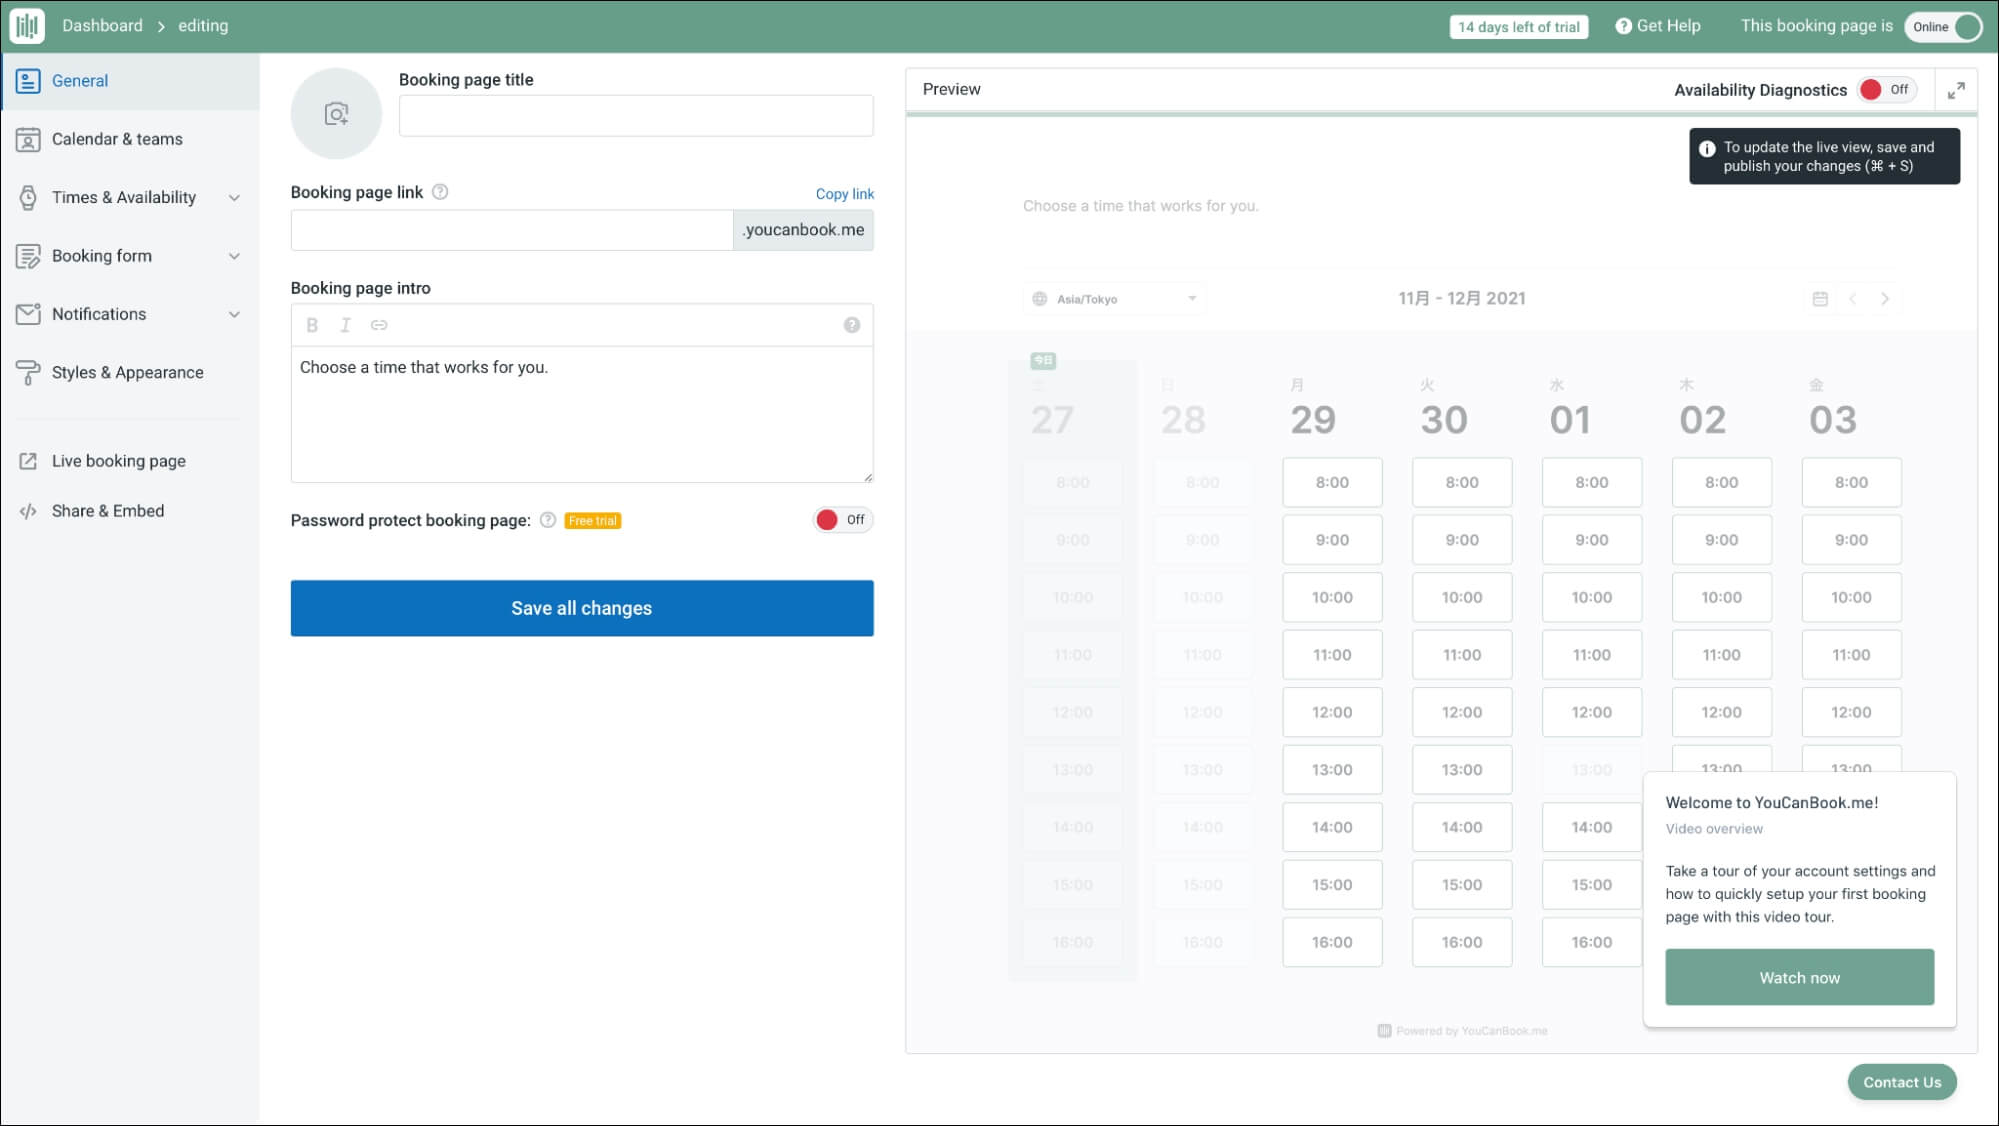The width and height of the screenshot is (1999, 1126).
Task: Click the Bold formatting icon
Action: tap(312, 325)
